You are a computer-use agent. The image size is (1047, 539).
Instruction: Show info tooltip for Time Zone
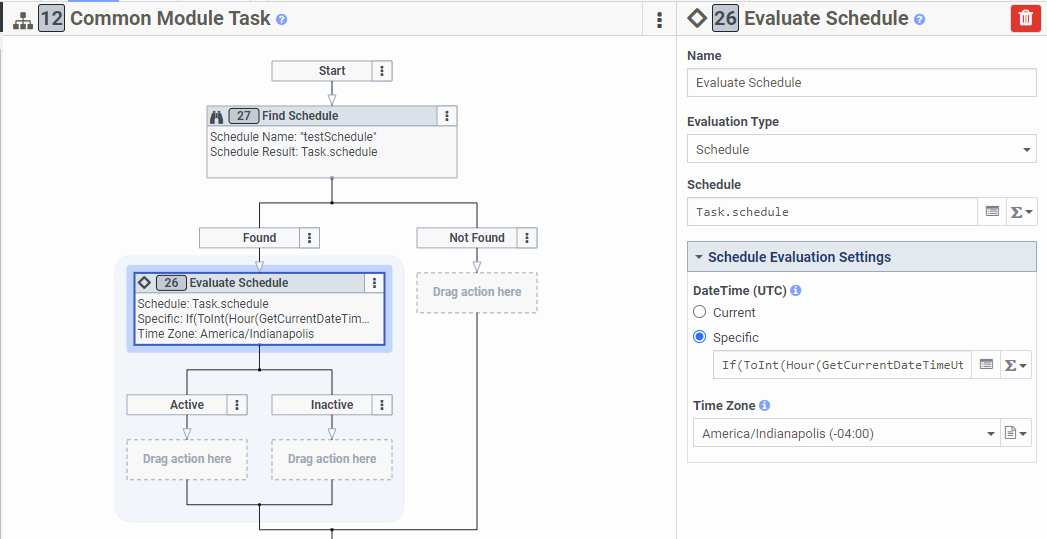point(765,405)
